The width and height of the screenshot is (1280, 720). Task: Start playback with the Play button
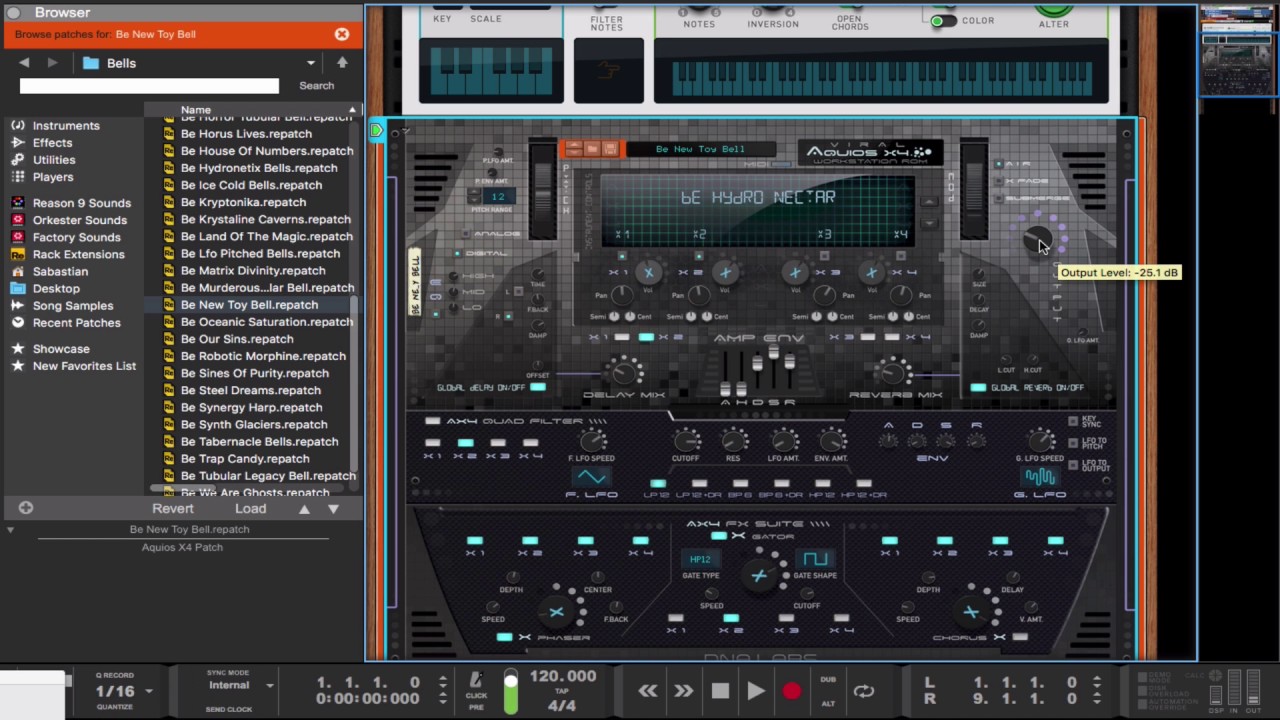pyautogui.click(x=756, y=690)
